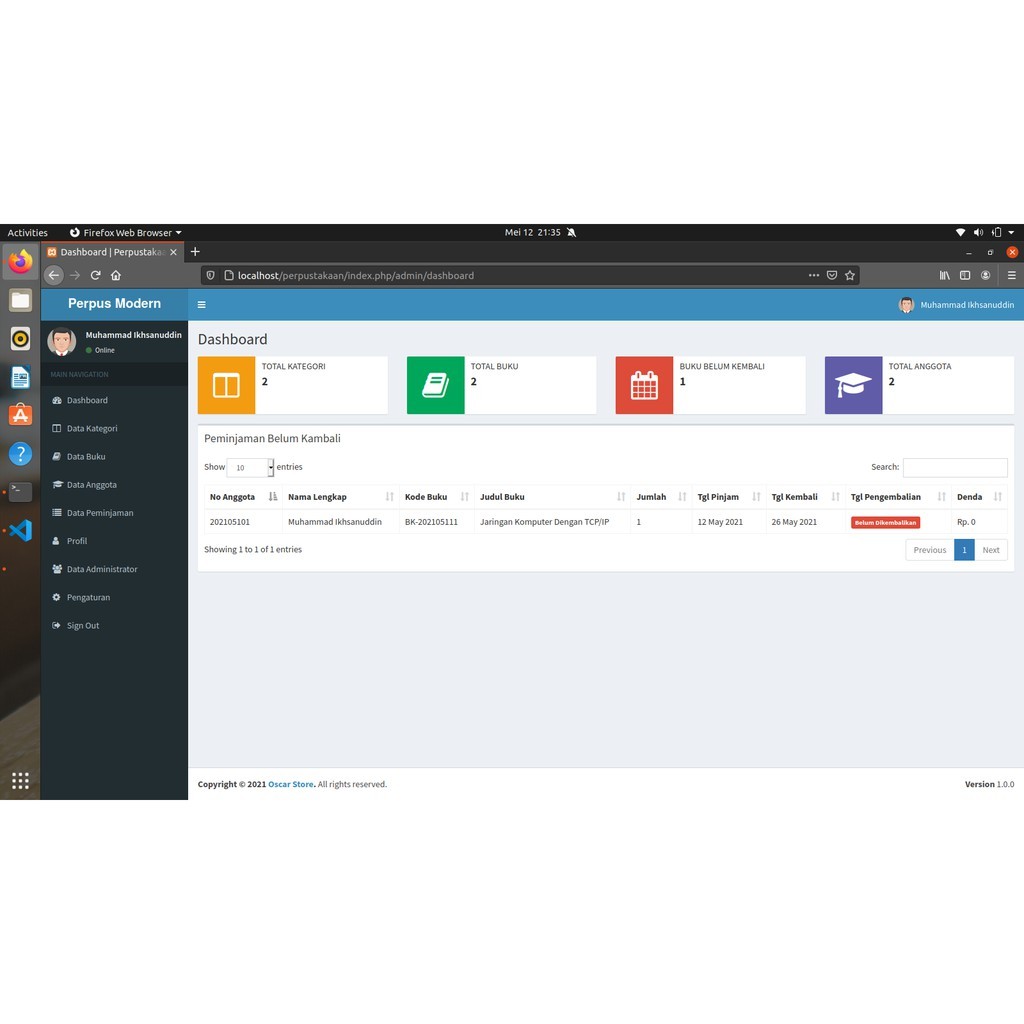This screenshot has width=1024, height=1024.
Task: Click the Next pagination button
Action: coord(991,549)
